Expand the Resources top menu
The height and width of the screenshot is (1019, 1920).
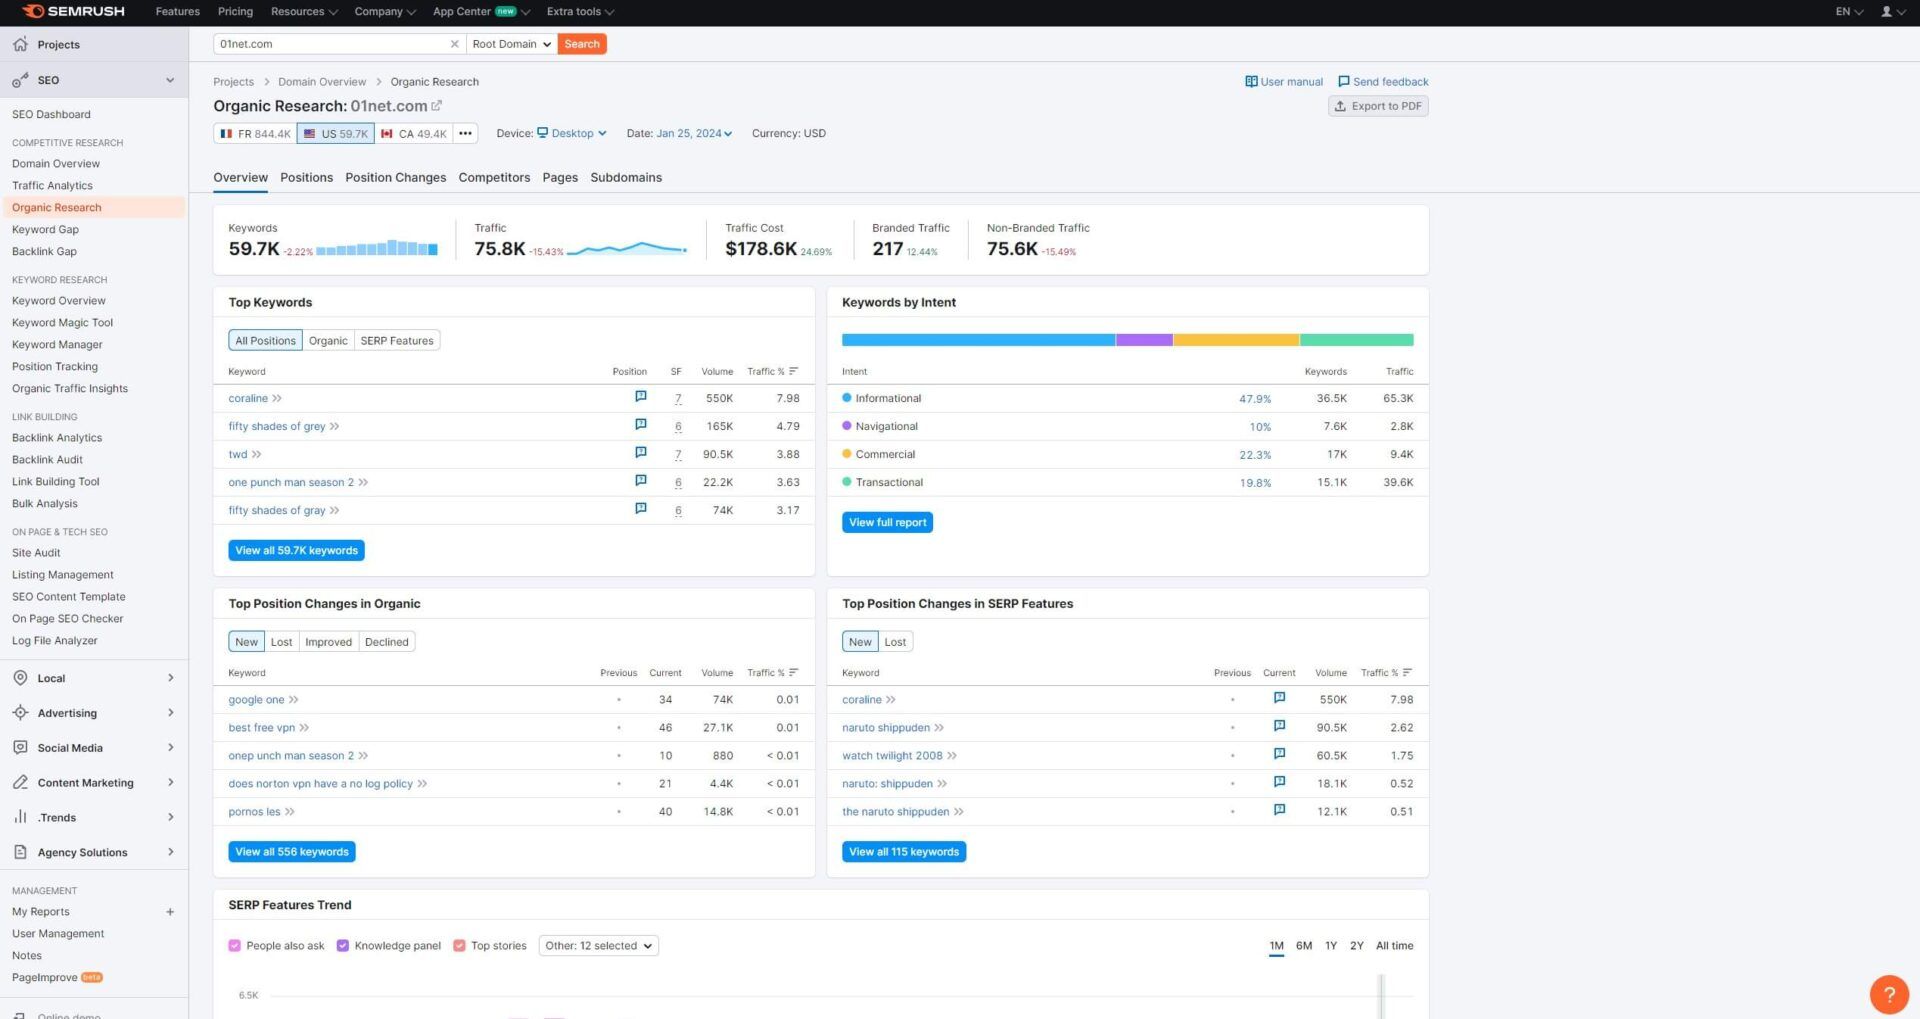coord(304,12)
